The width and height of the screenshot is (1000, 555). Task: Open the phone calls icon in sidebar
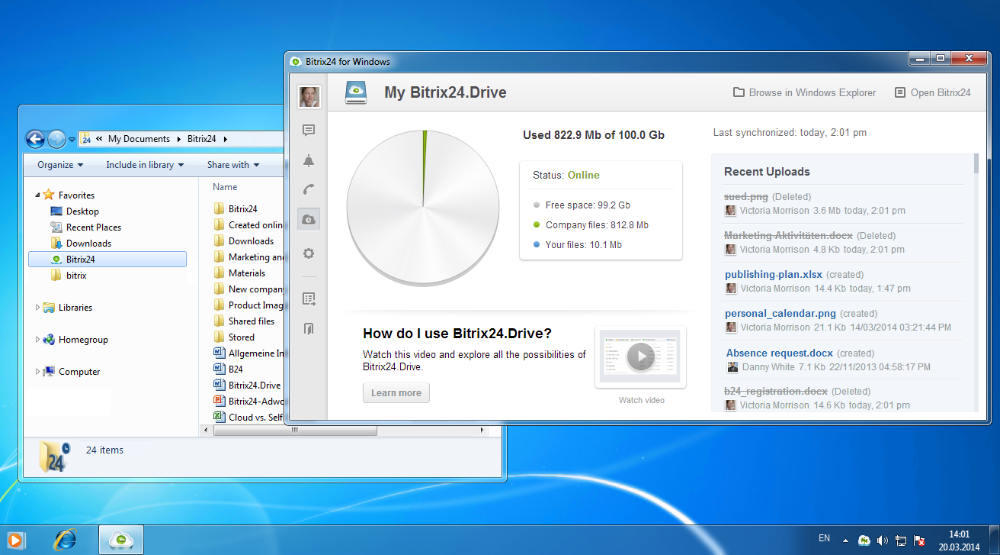(x=309, y=189)
